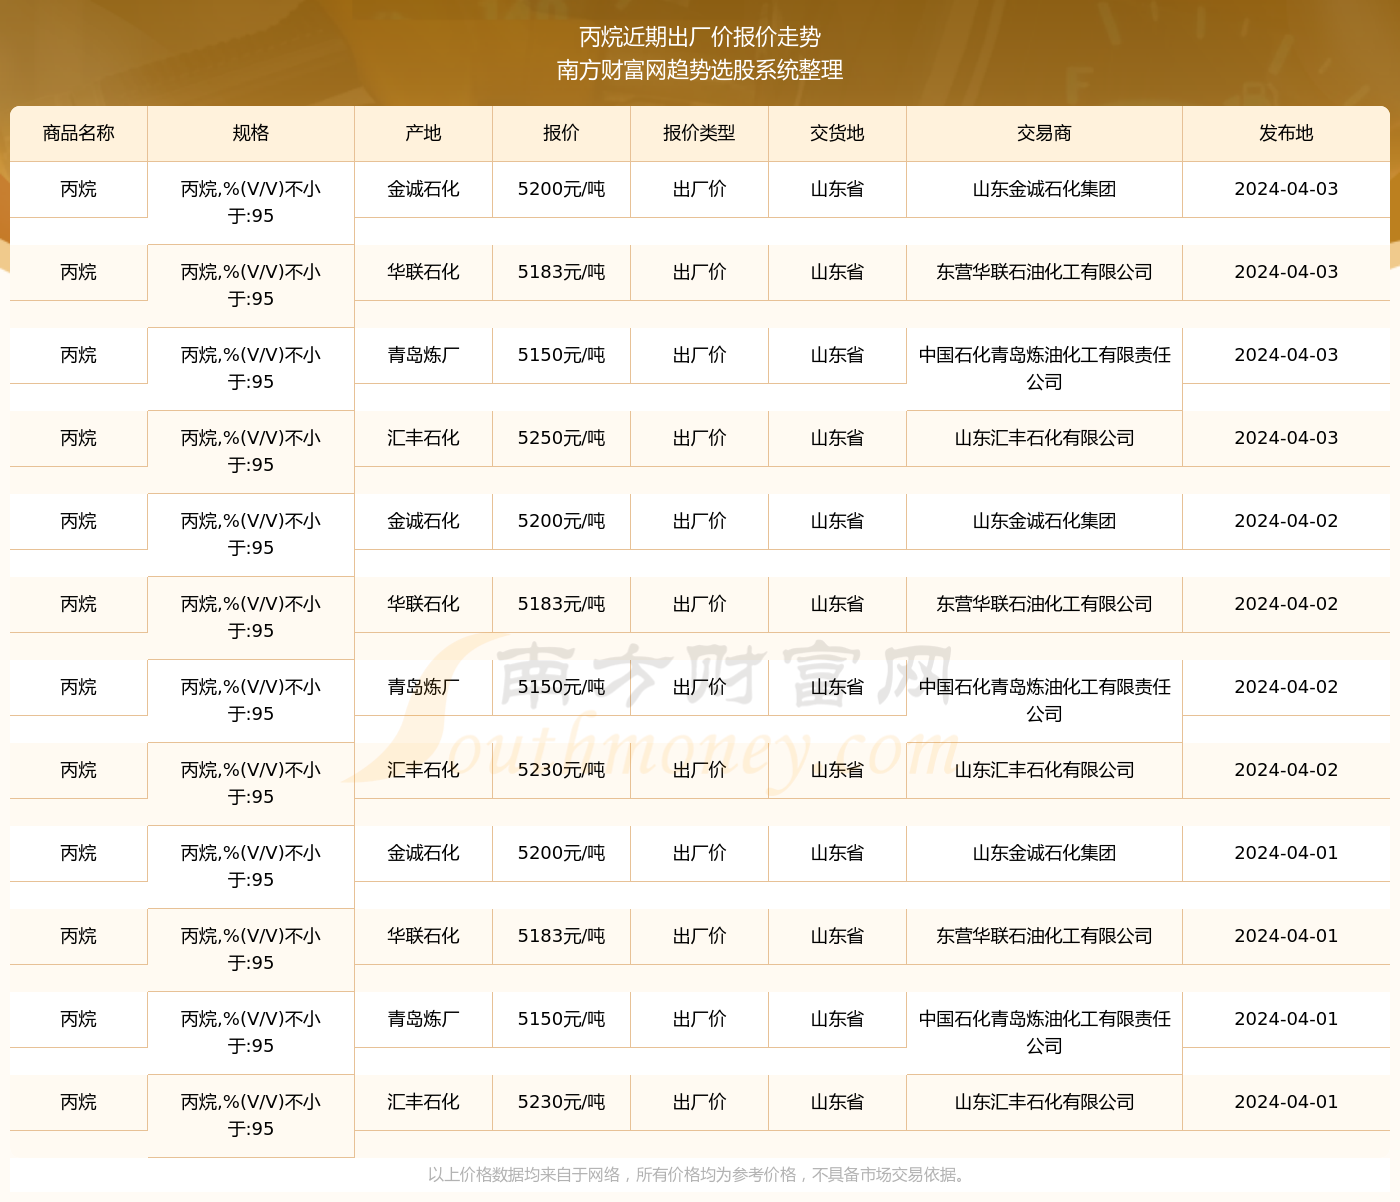Image resolution: width=1400 pixels, height=1202 pixels.
Task: Click date 2024-04-03 in the 汇丰石化 row
Action: point(1286,438)
